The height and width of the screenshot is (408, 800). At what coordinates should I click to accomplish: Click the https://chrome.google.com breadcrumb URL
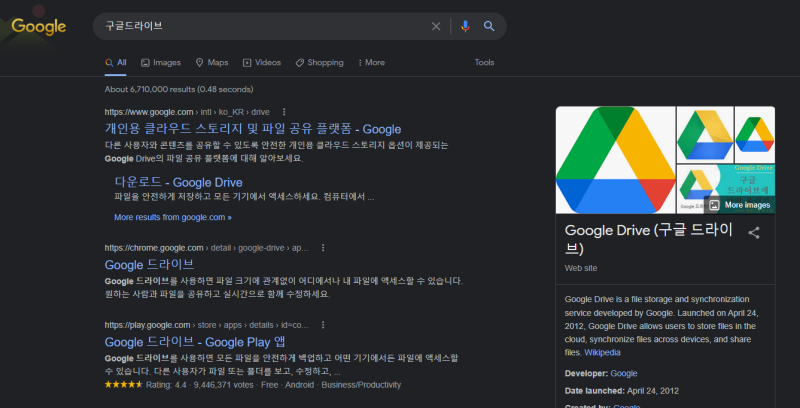[154, 248]
